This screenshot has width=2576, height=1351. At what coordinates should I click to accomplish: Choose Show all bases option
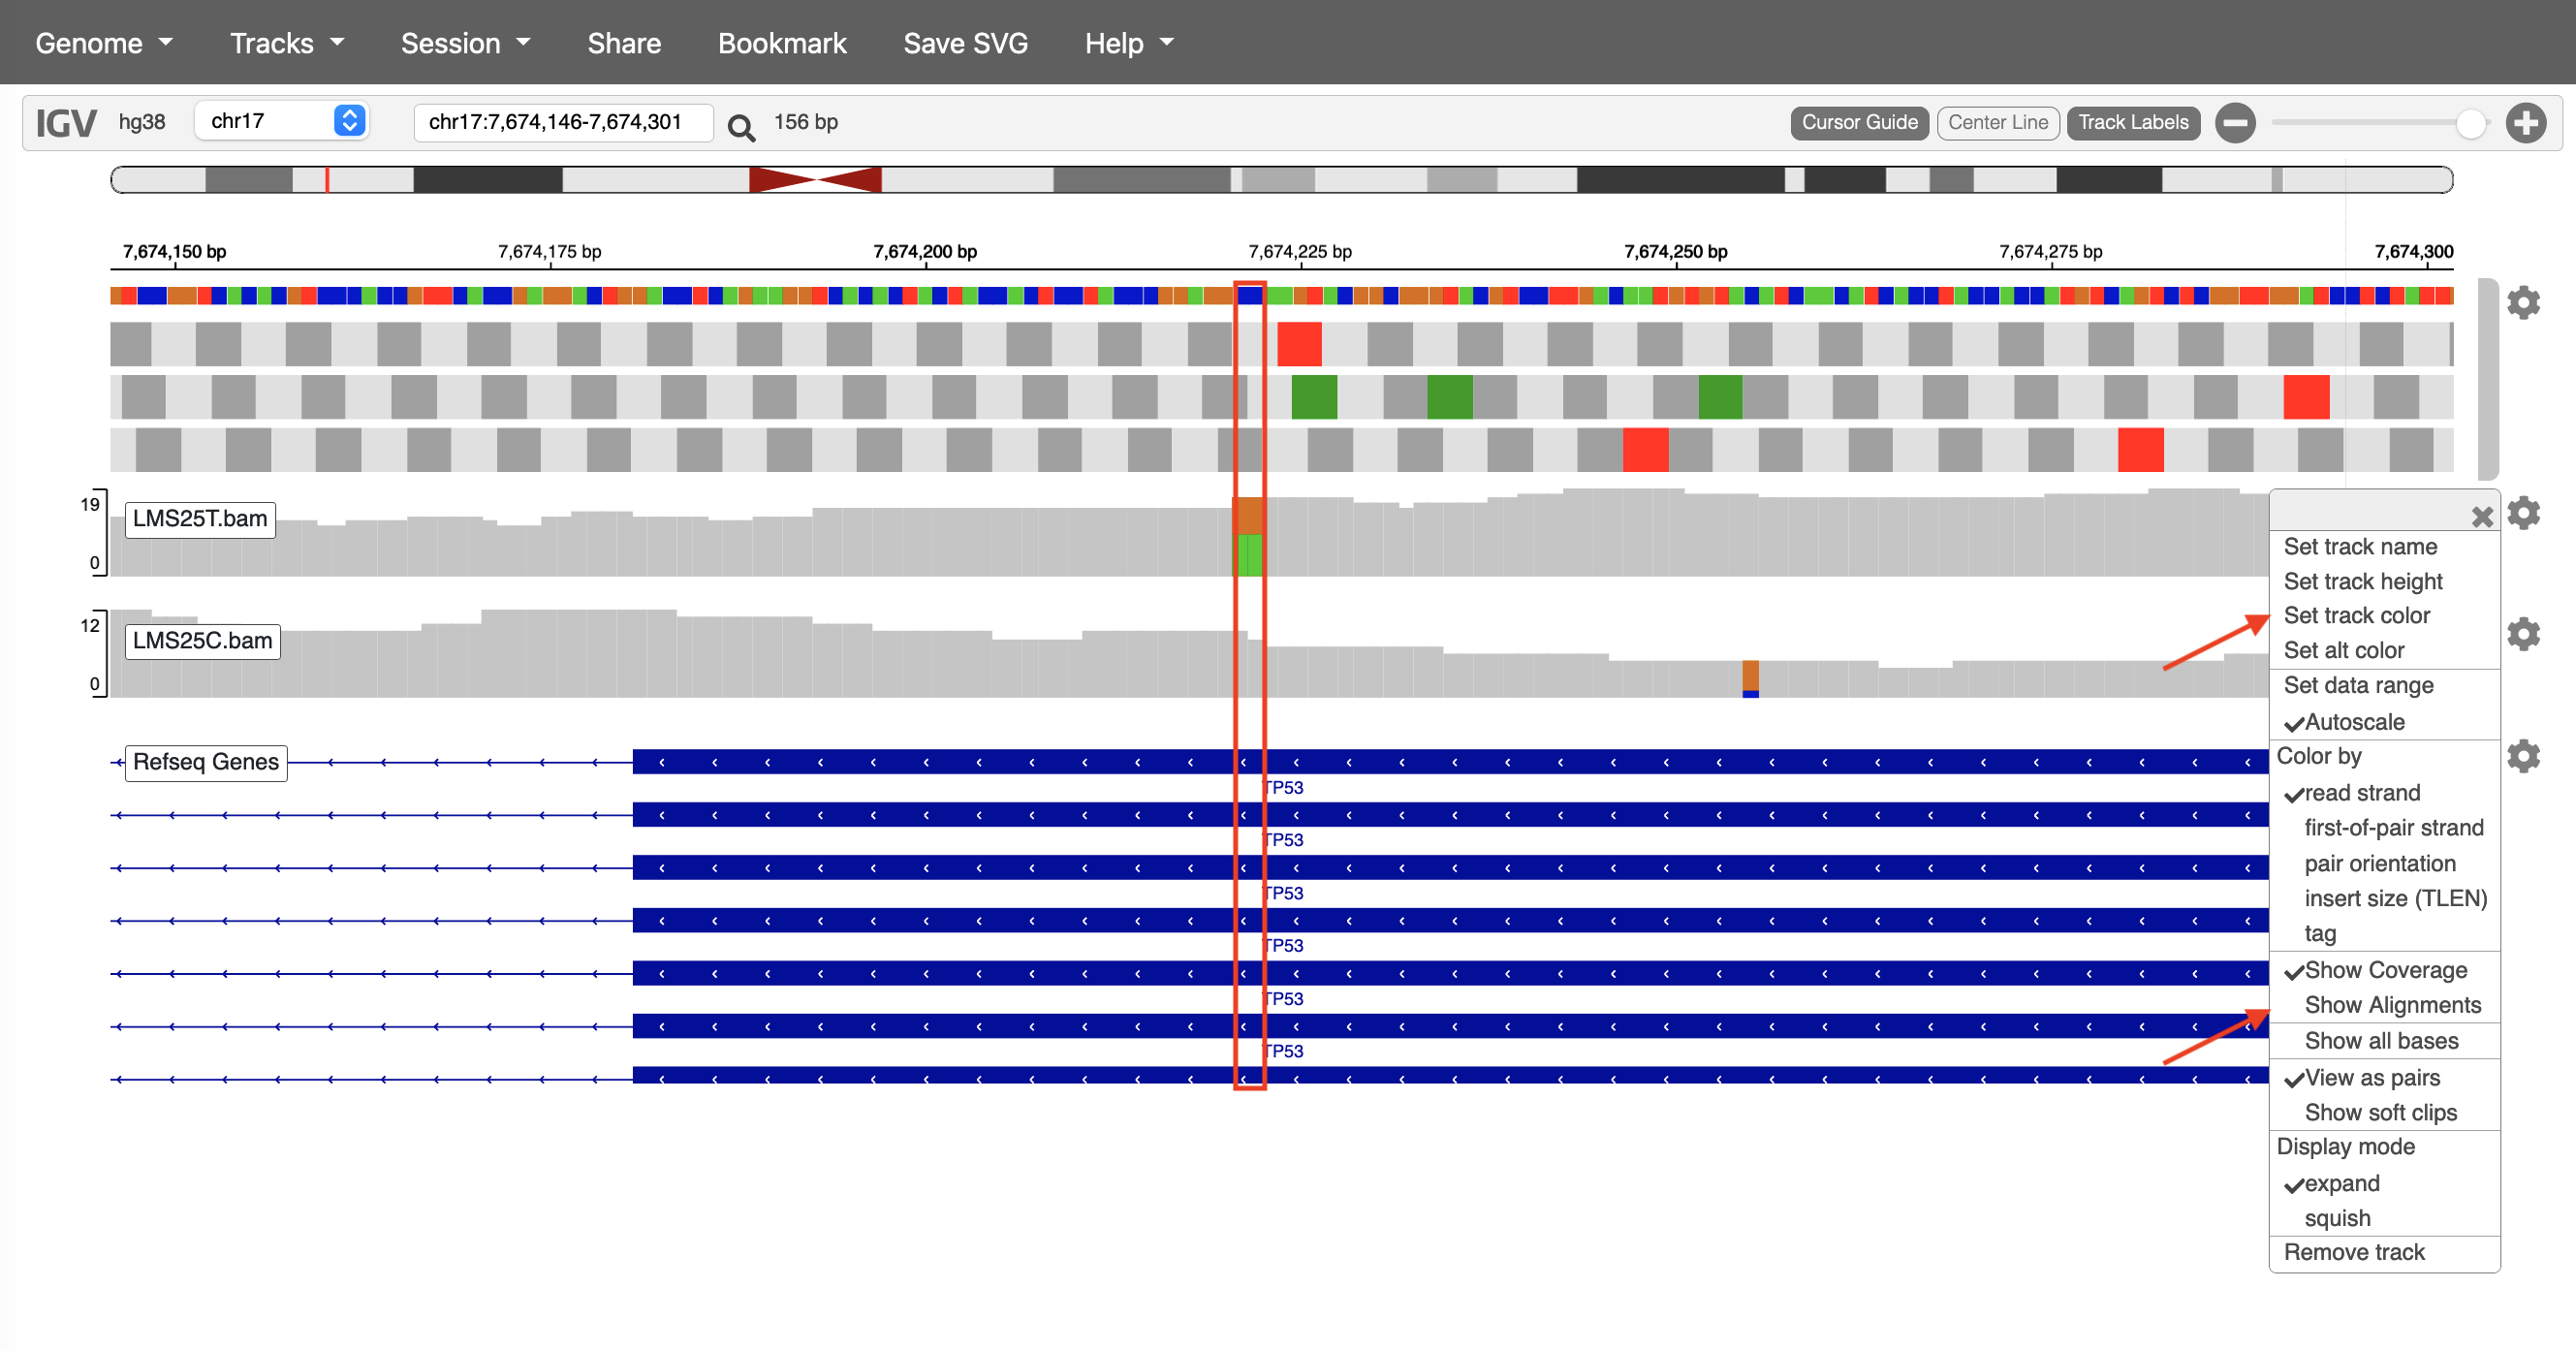point(2380,1040)
